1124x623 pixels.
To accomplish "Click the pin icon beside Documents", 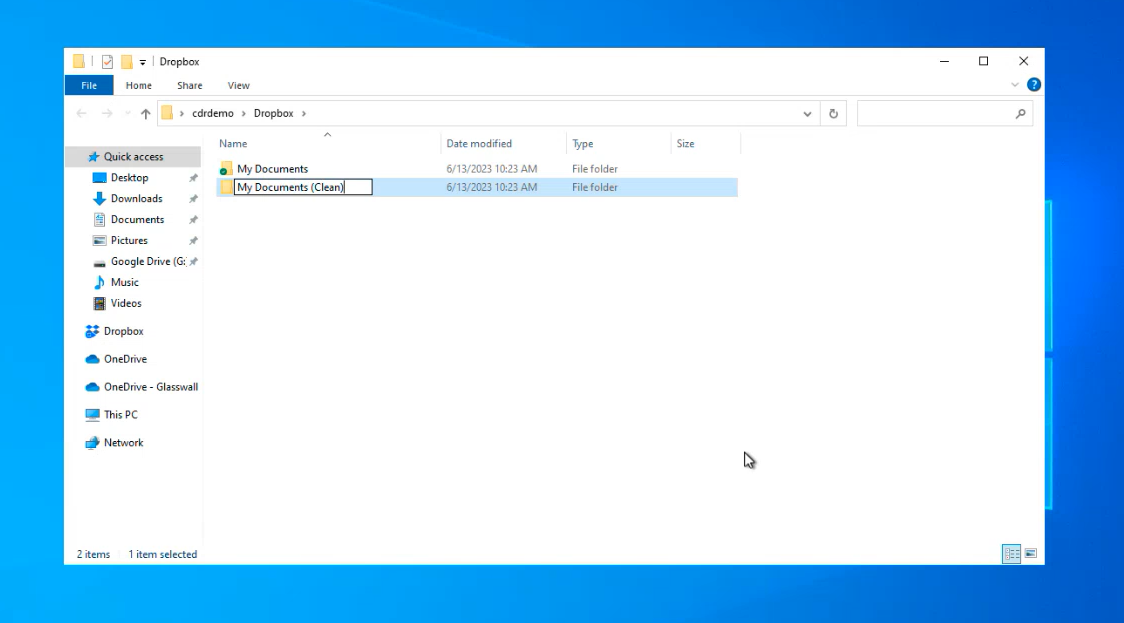I will 193,219.
